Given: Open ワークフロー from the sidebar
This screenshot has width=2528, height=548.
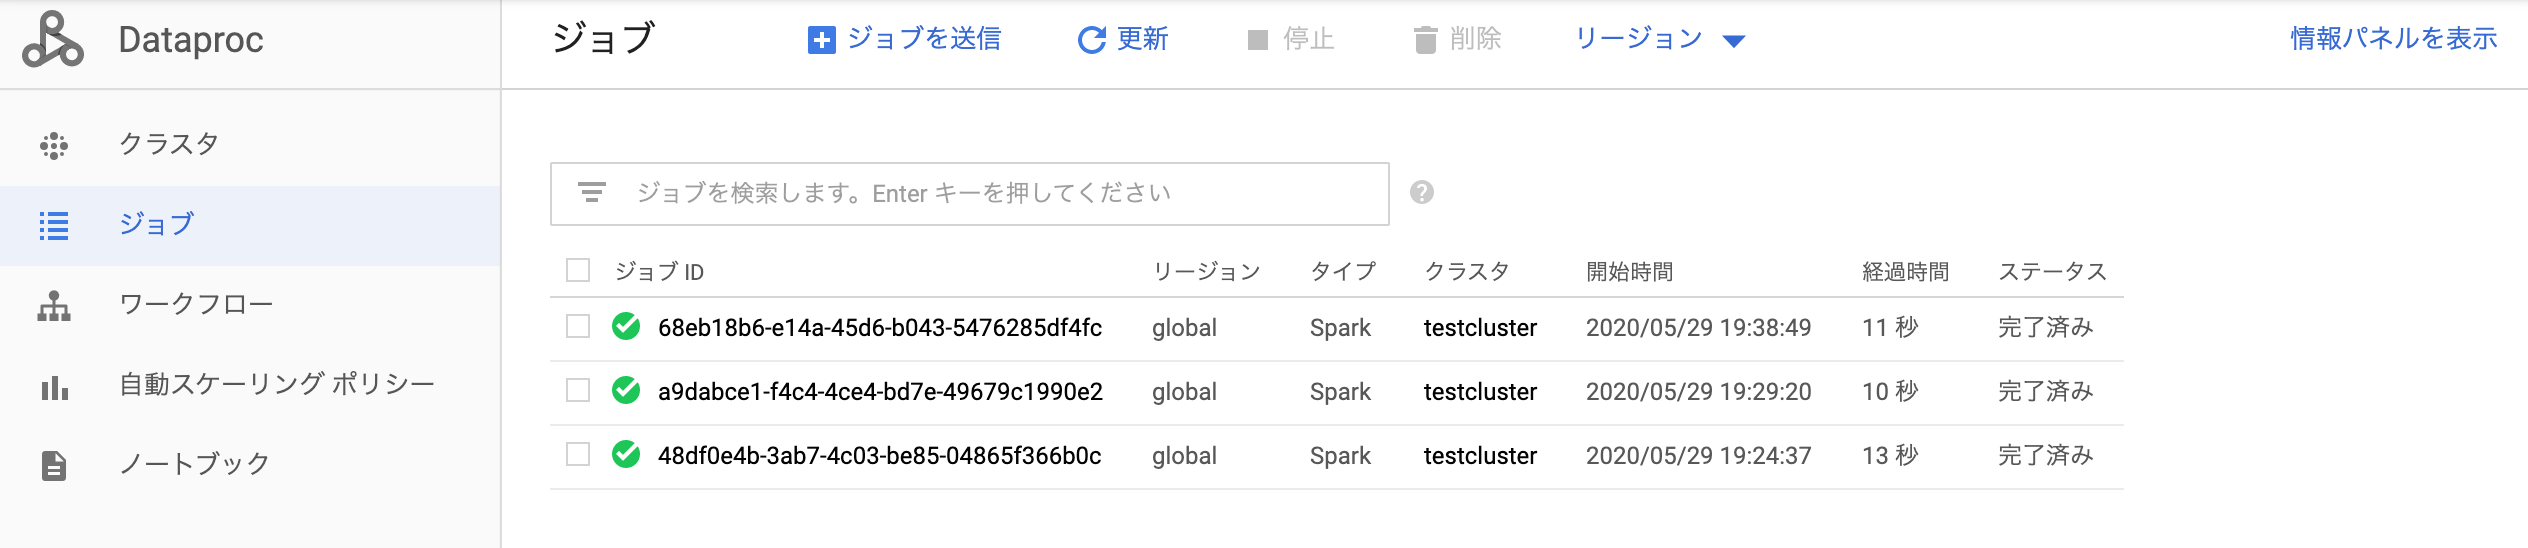Looking at the screenshot, I should click(196, 304).
